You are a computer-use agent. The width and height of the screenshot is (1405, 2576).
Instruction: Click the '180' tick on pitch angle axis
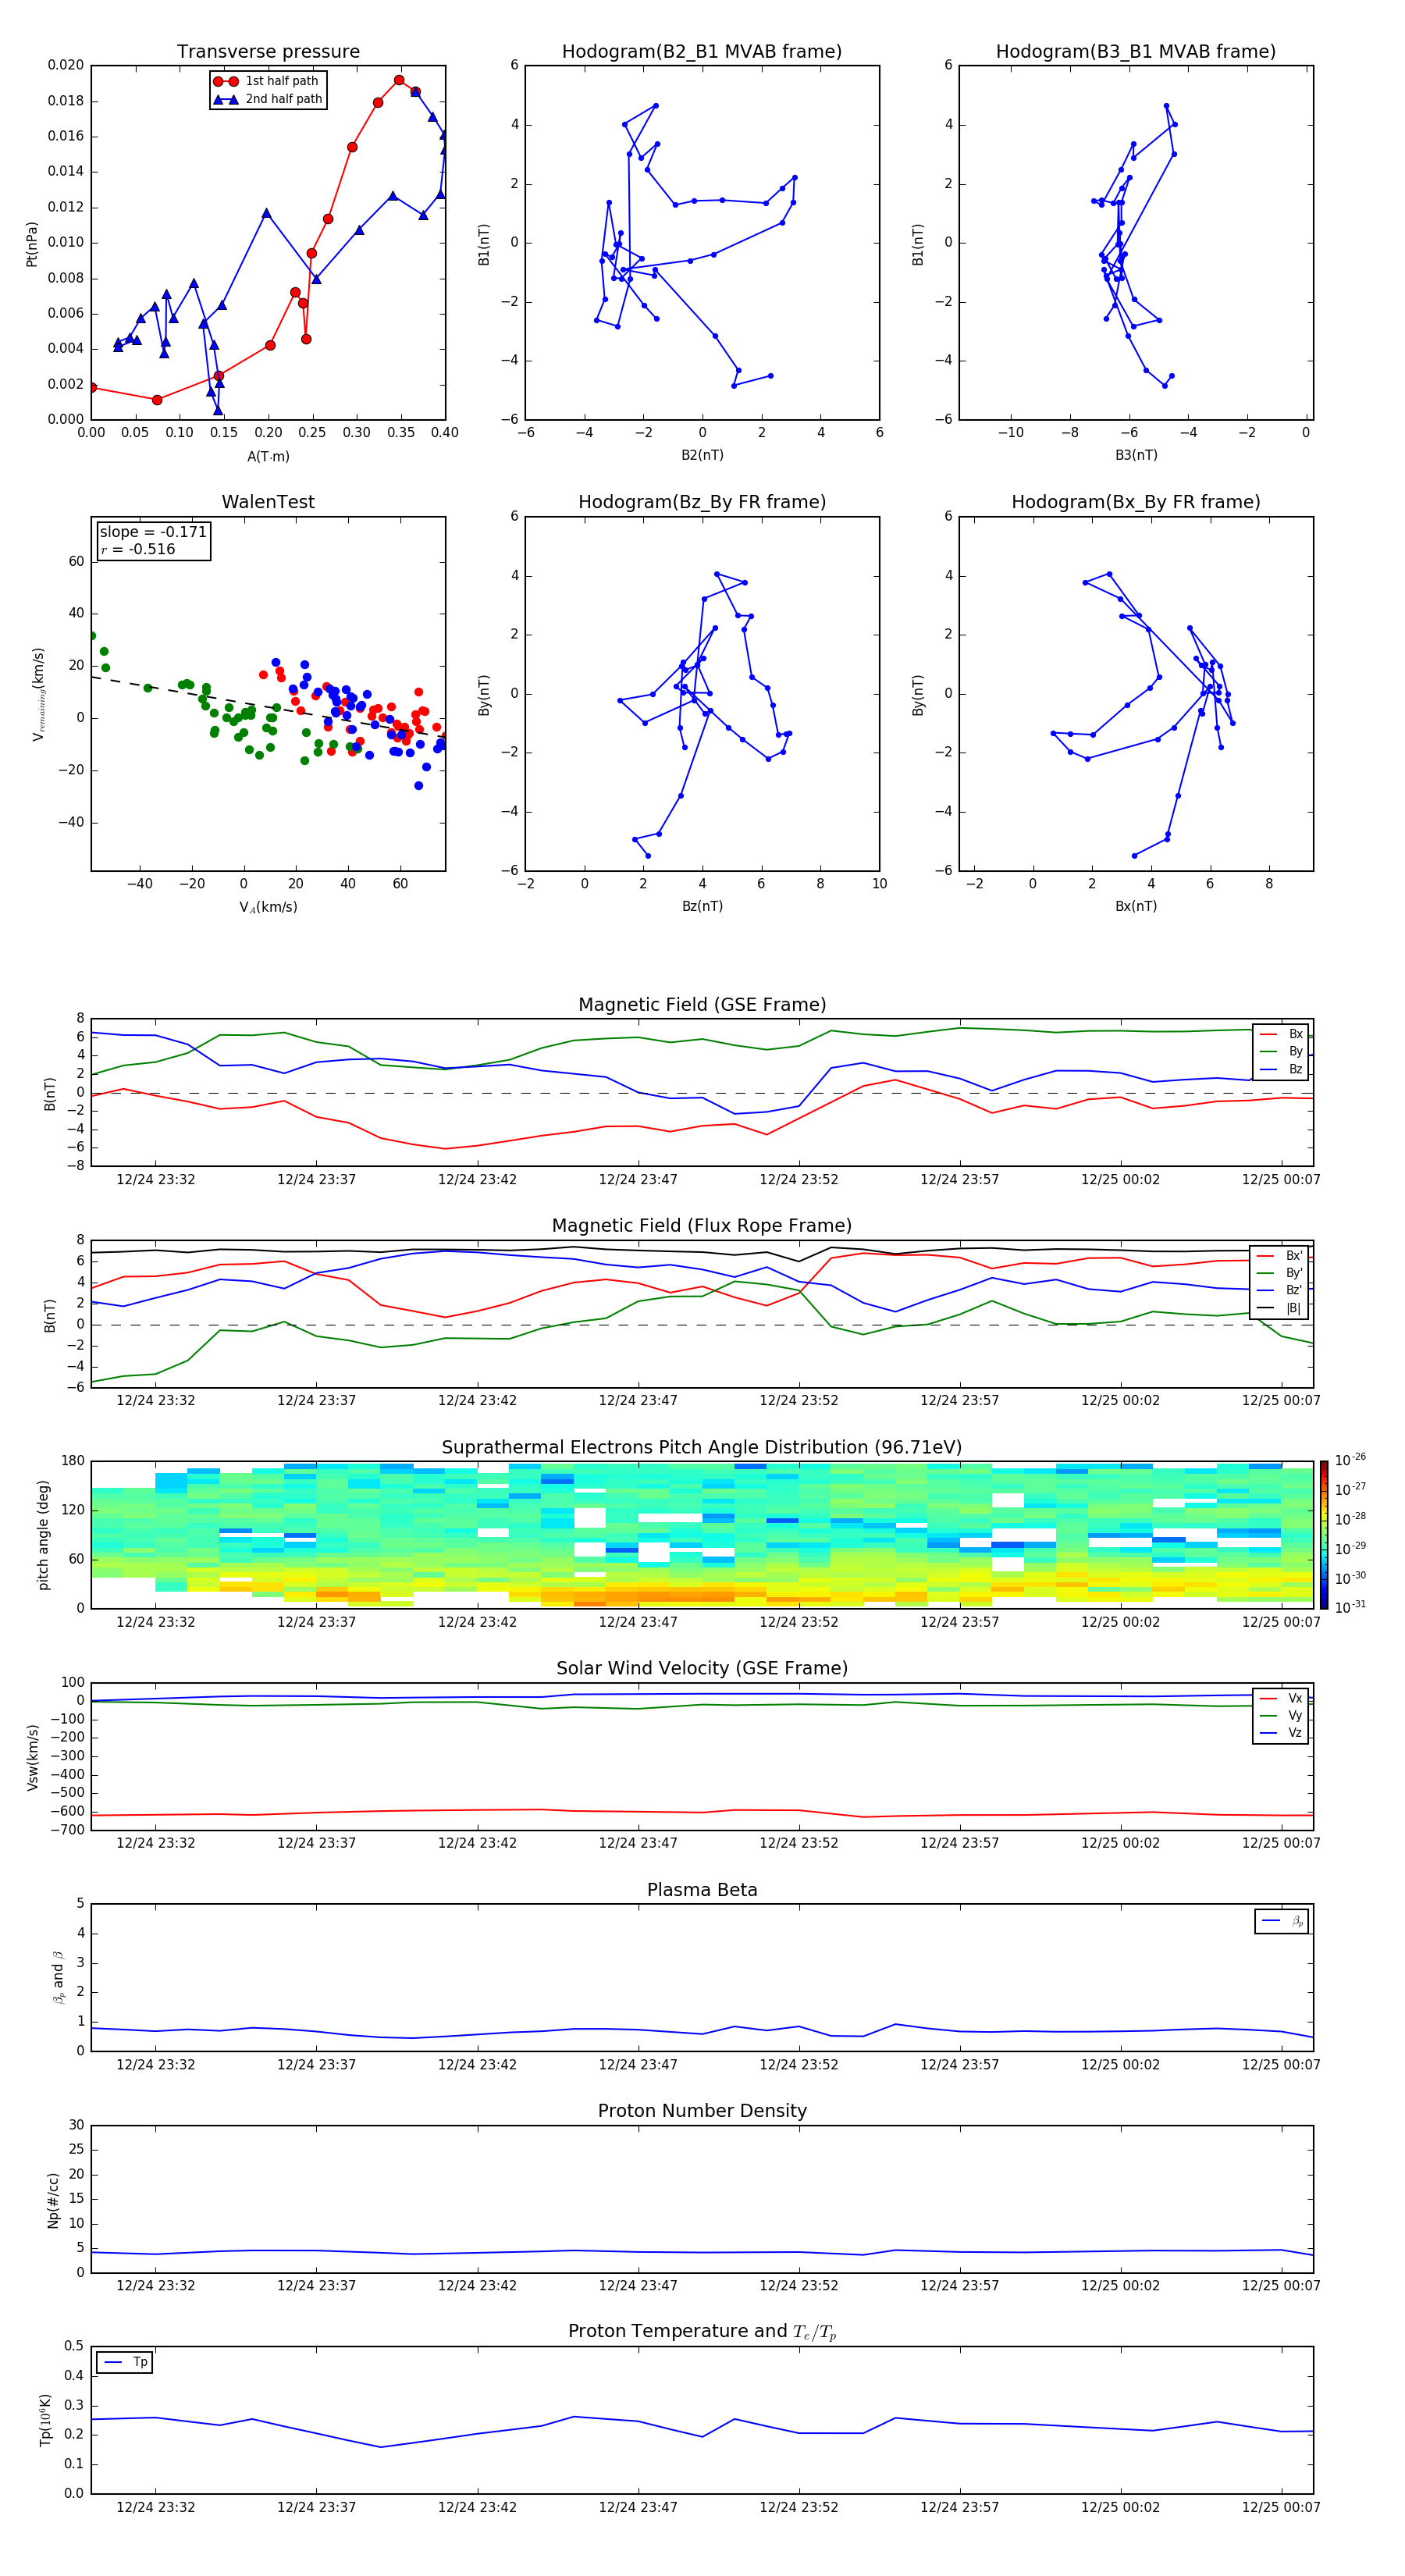click(x=73, y=1461)
